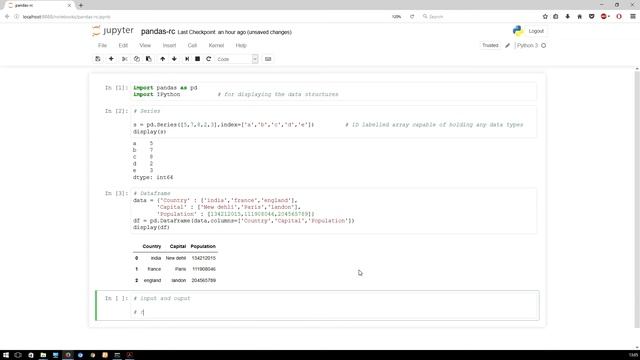Open the File menu
640x360 pixels.
(x=102, y=45)
